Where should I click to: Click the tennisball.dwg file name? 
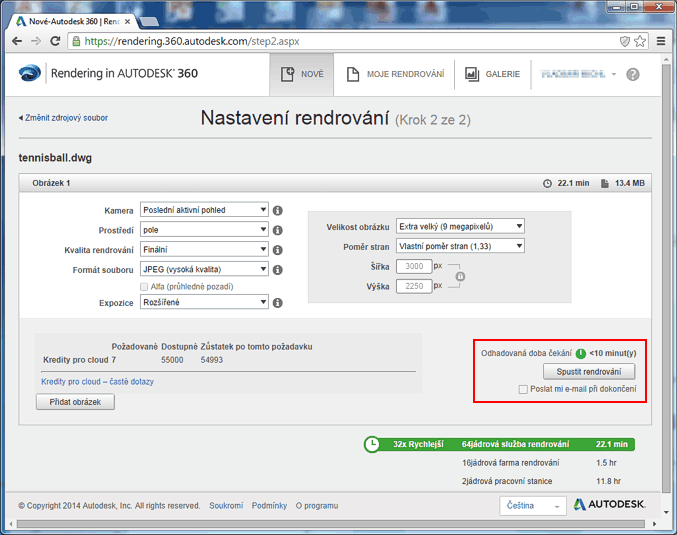[x=55, y=158]
